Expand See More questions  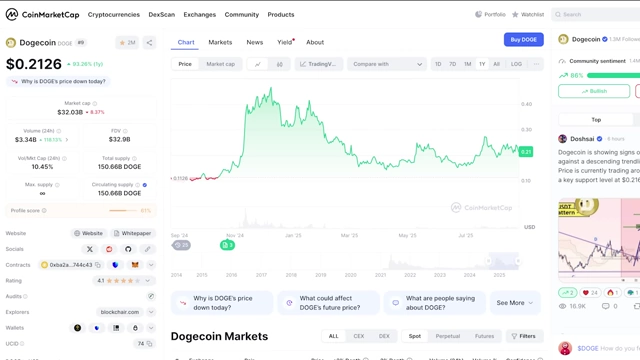(x=515, y=303)
